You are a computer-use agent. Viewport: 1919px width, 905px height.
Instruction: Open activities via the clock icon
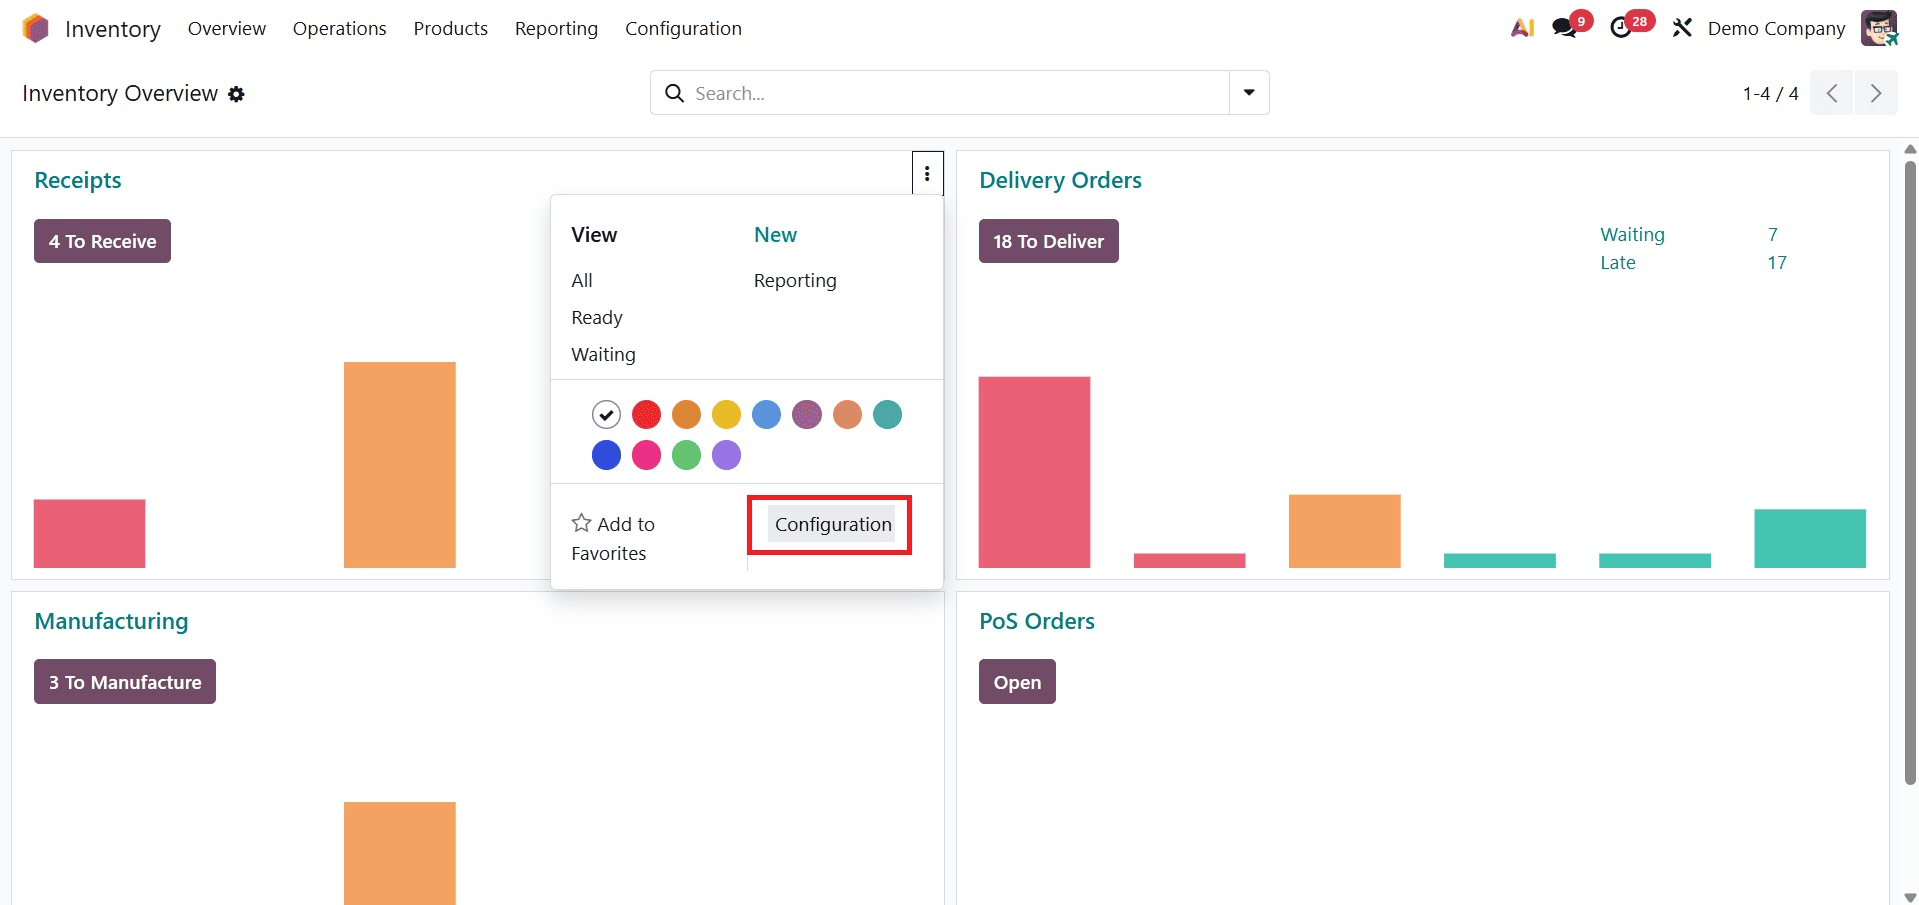(x=1622, y=27)
